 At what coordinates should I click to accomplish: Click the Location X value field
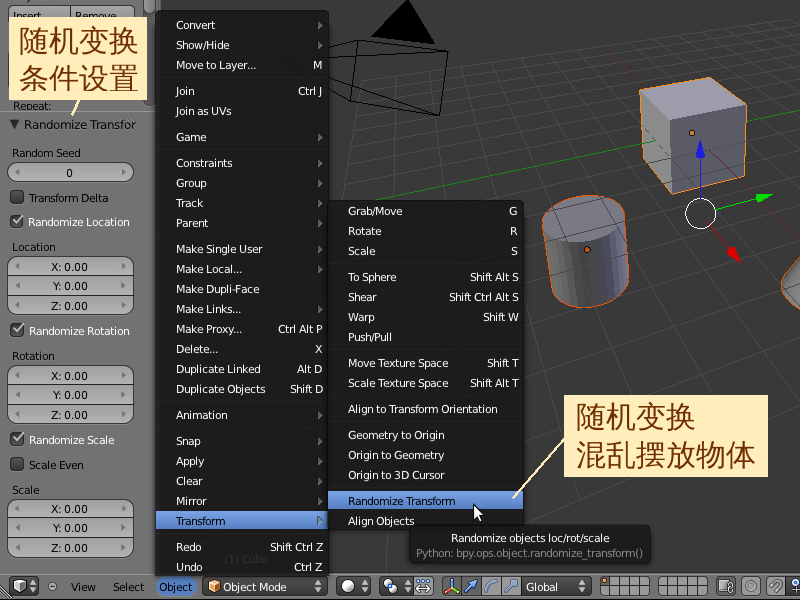pos(70,266)
